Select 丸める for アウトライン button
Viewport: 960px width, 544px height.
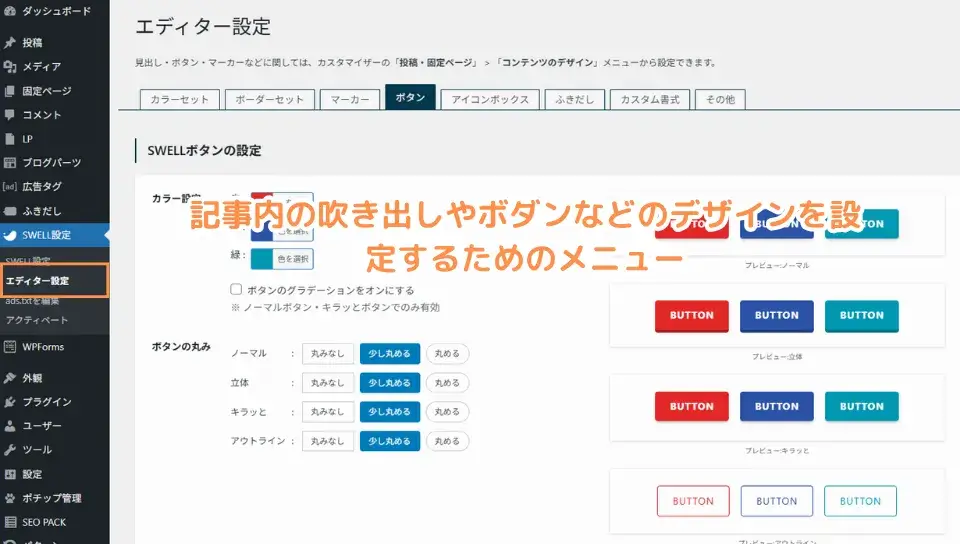pos(447,441)
